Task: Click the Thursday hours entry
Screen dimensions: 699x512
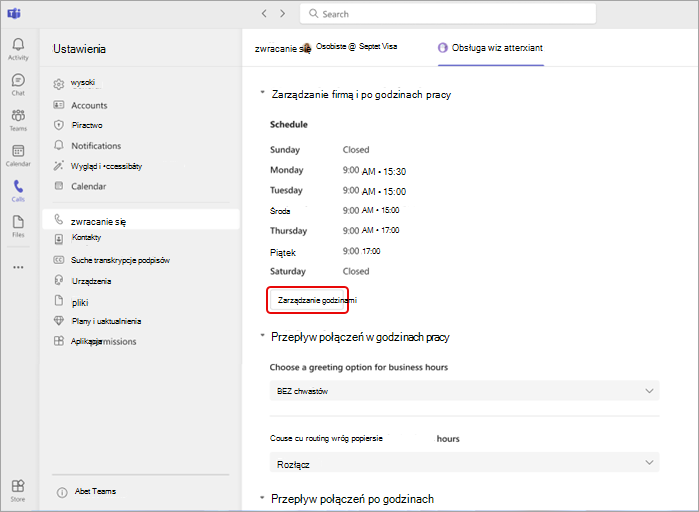Action: pos(371,230)
